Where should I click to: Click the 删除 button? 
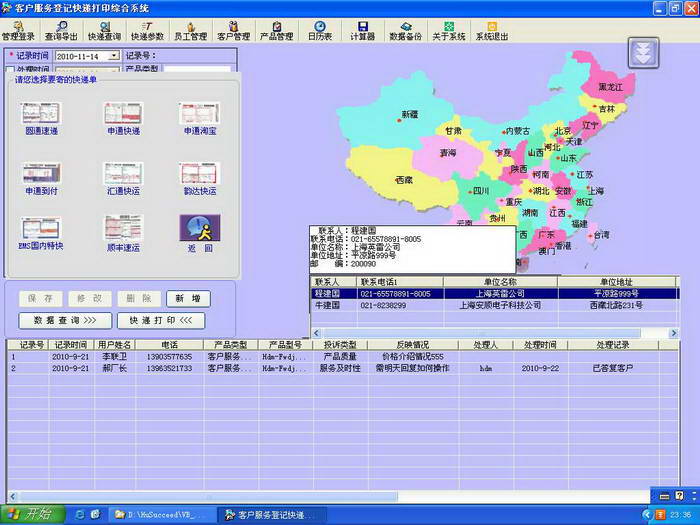[139, 299]
